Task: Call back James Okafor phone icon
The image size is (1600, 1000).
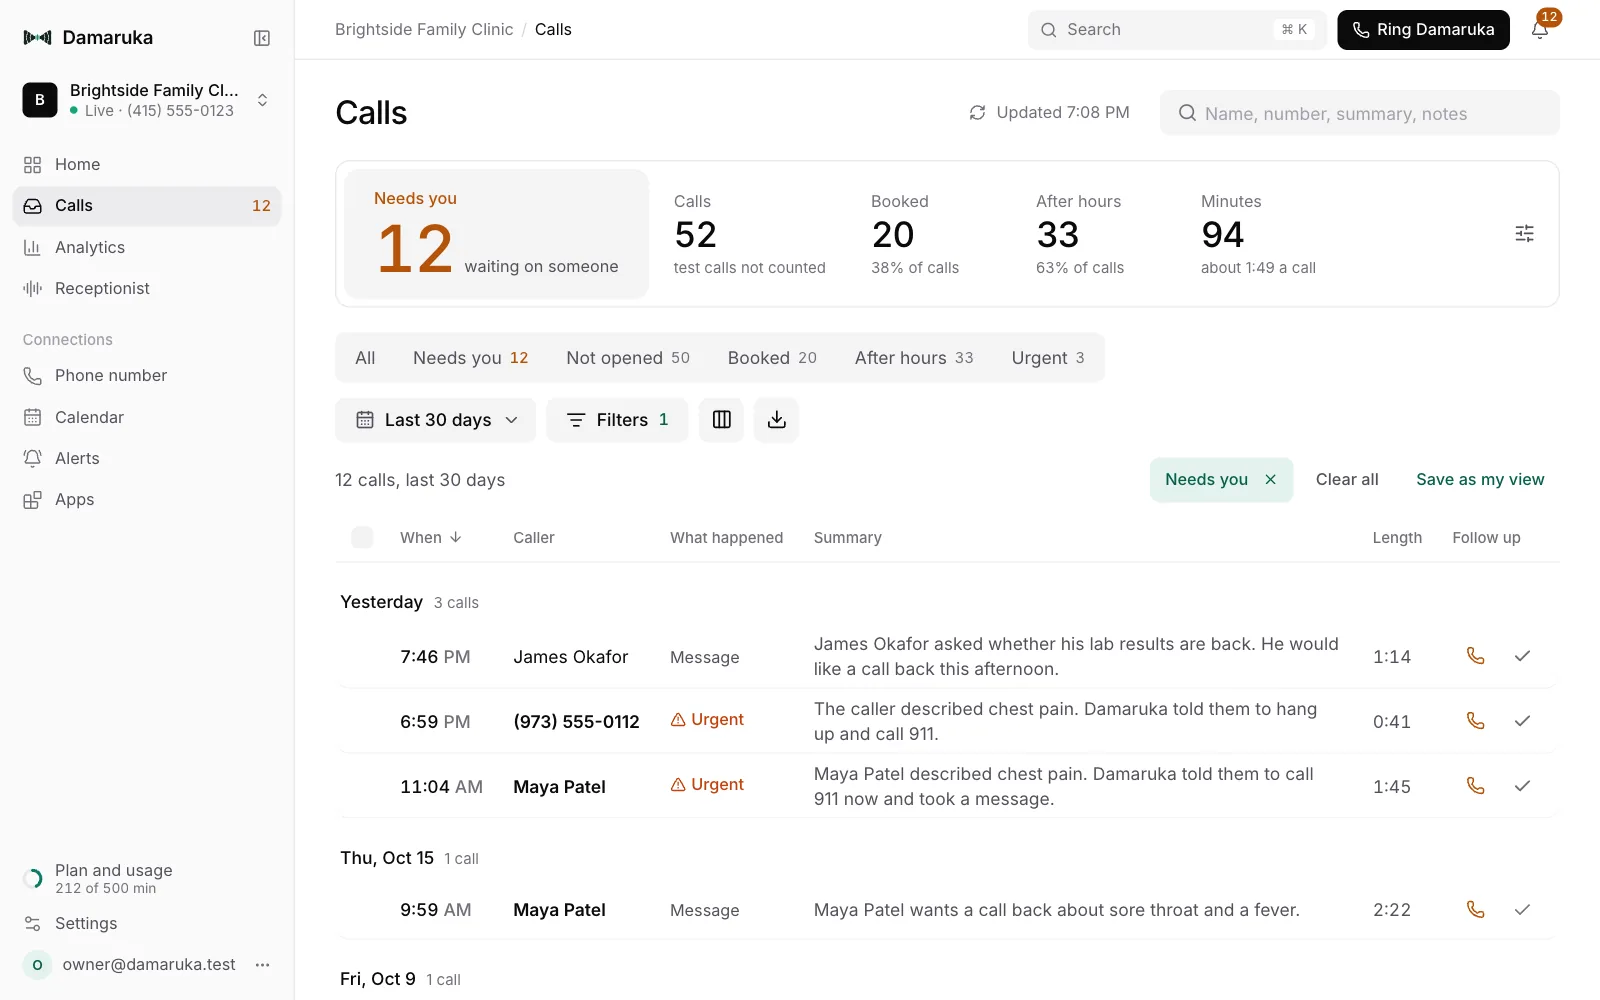Action: tap(1475, 656)
